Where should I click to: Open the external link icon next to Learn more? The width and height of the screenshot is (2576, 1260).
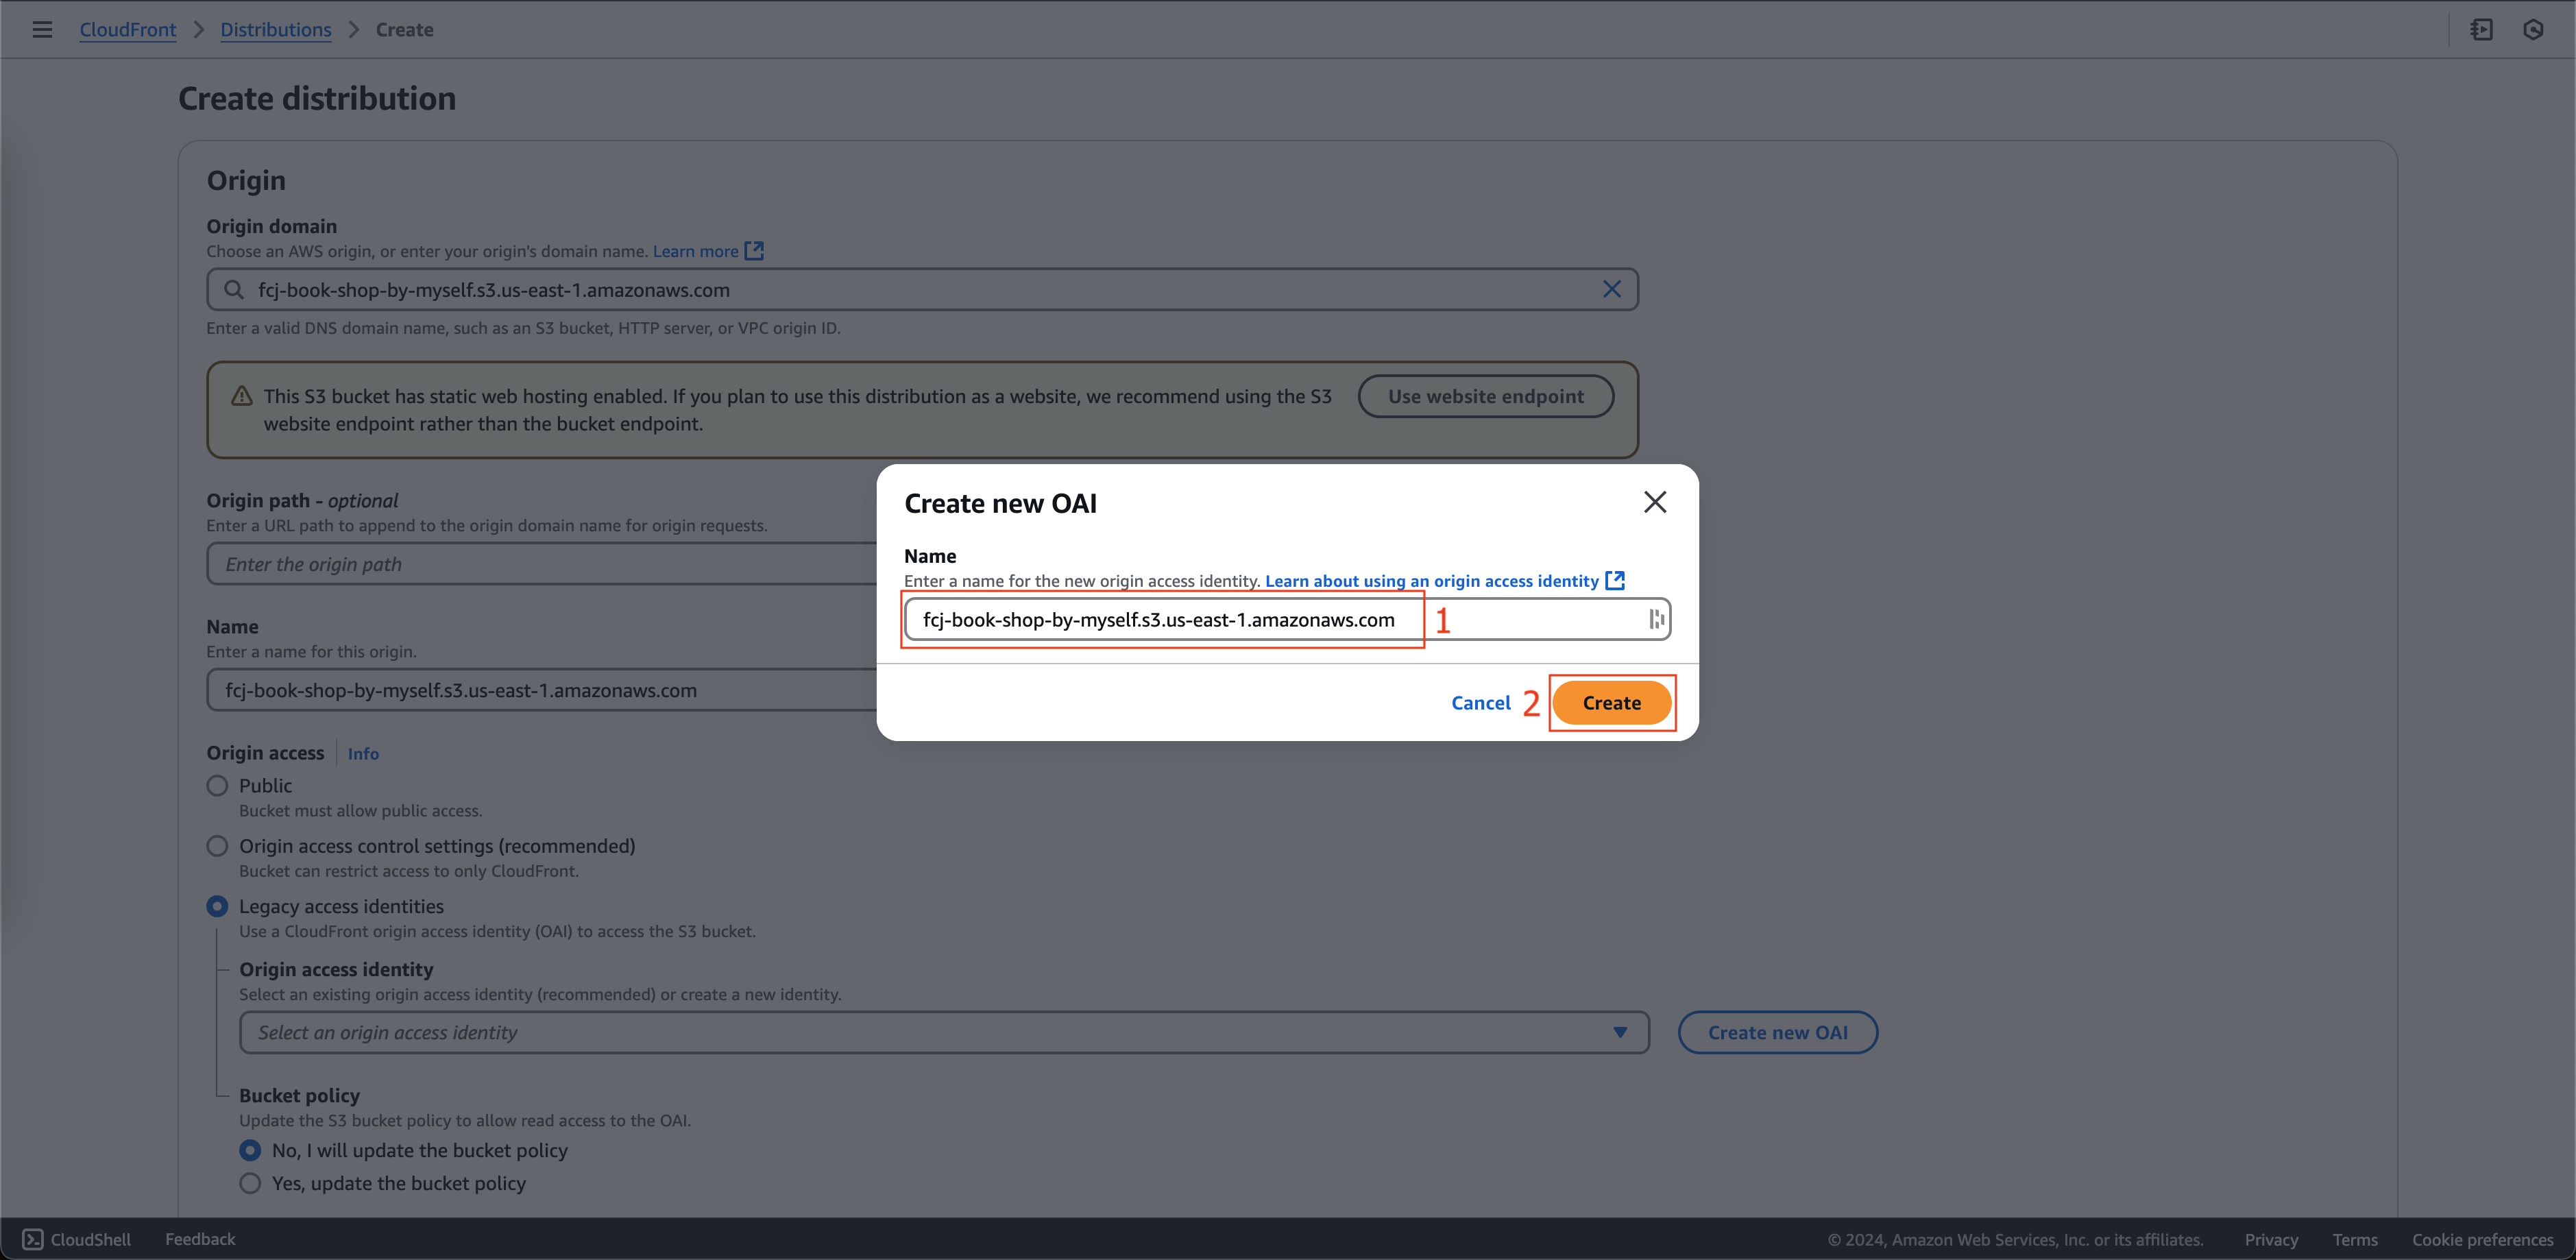point(754,251)
